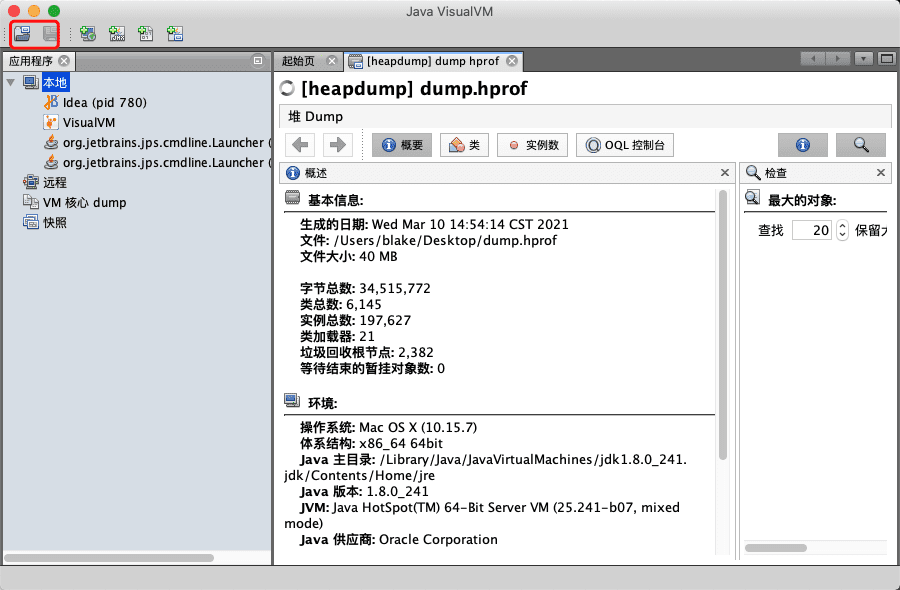
Task: Click the 垃圾回收根节点 value 2,382
Action: pyautogui.click(x=416, y=353)
